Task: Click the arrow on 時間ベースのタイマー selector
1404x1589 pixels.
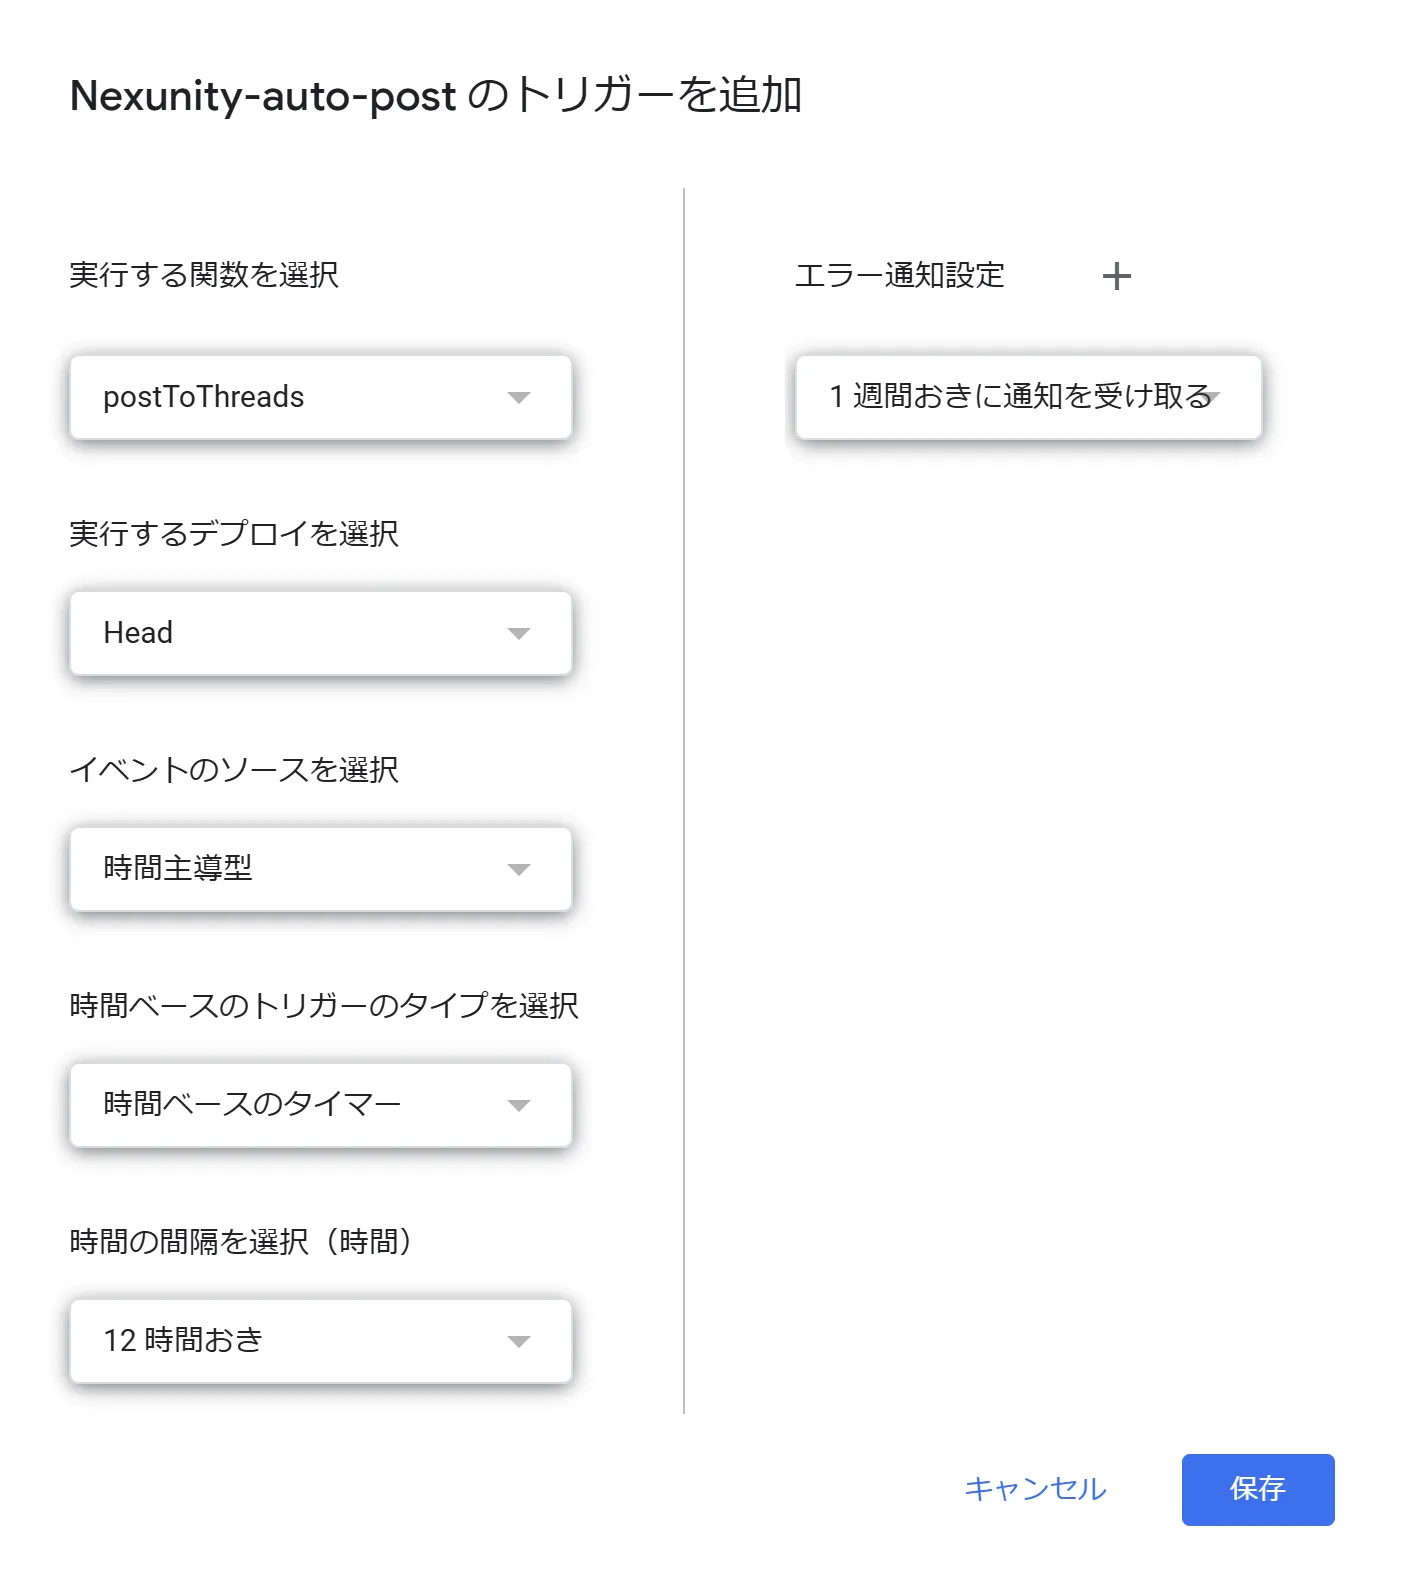Action: 519,1105
